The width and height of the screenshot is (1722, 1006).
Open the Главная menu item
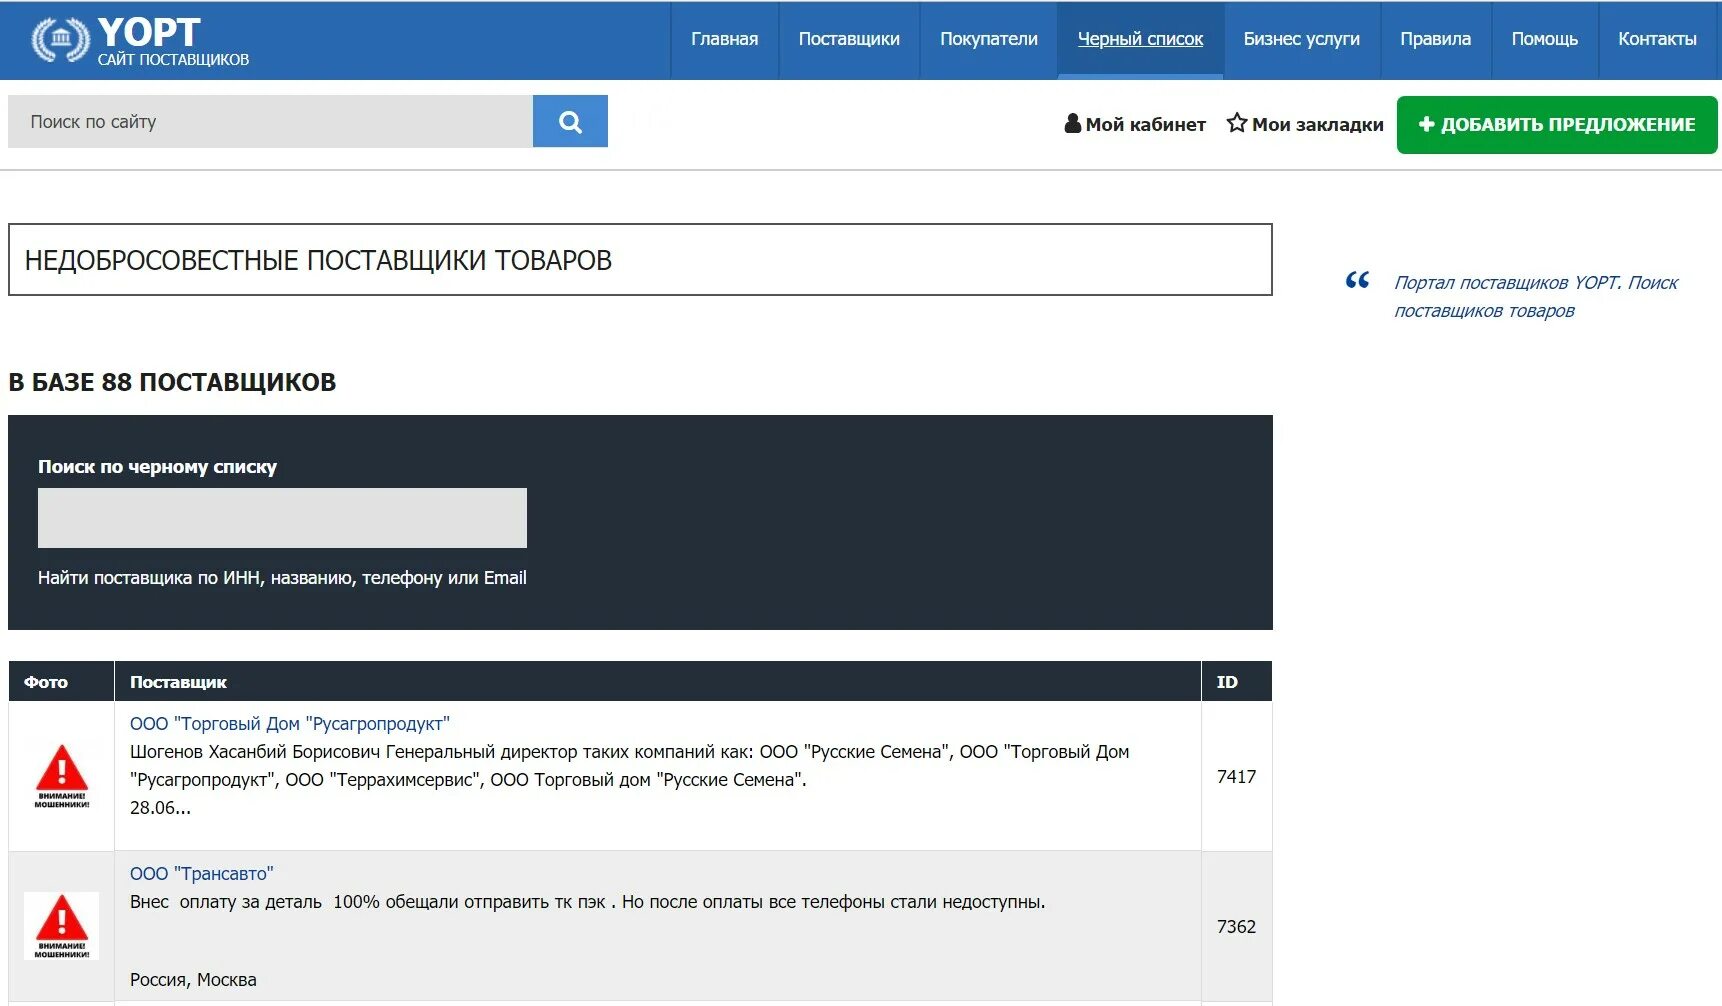(723, 40)
